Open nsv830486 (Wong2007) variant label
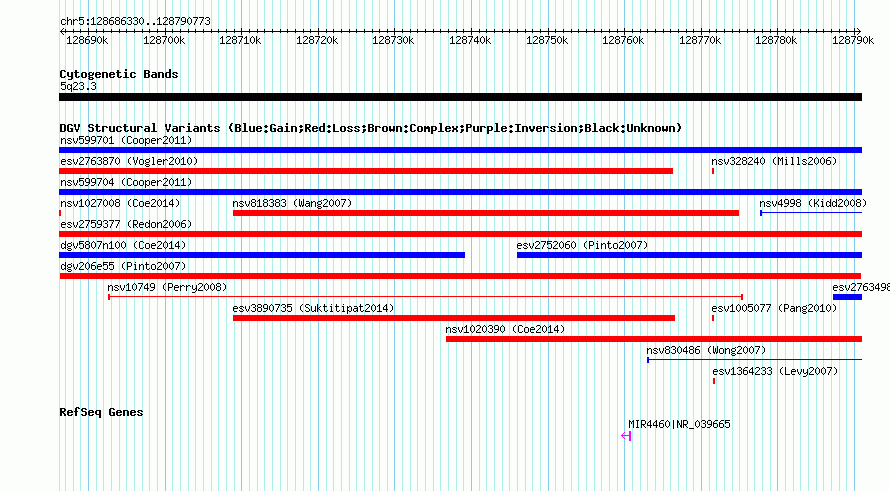Screen dimensions: 890x491 (706, 350)
